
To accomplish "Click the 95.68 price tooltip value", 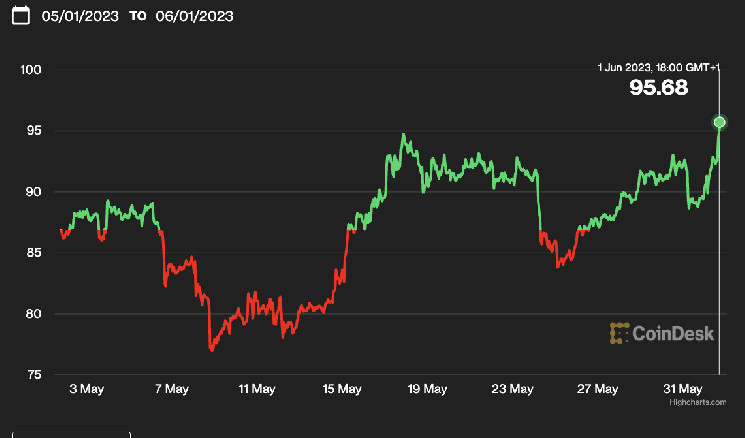I will coord(659,88).
